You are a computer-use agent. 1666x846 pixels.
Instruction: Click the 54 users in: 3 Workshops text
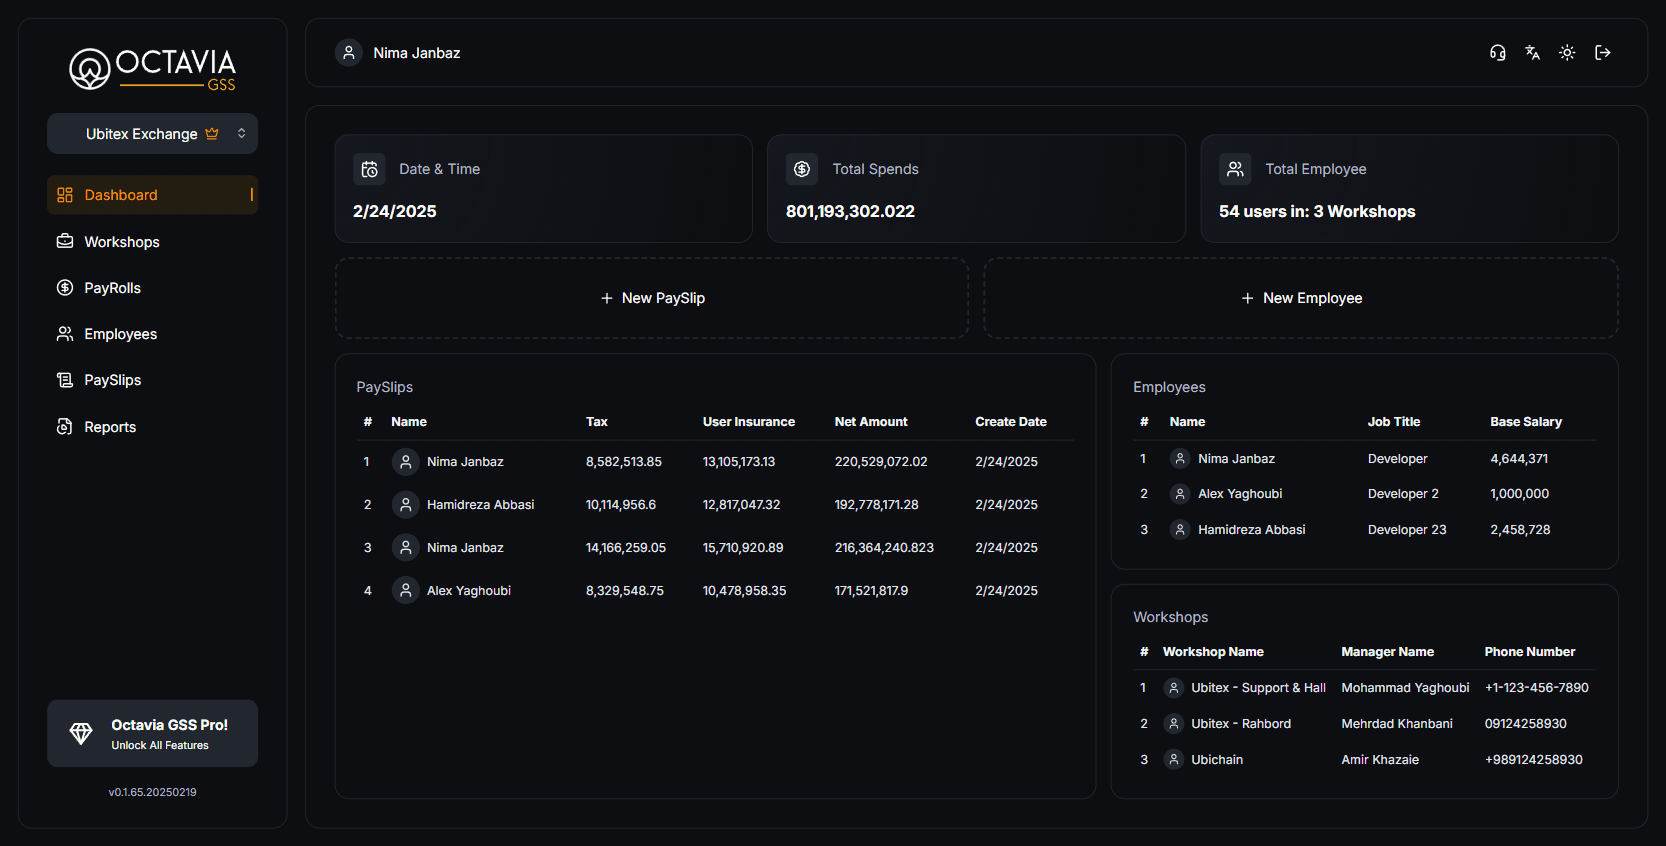click(x=1317, y=212)
